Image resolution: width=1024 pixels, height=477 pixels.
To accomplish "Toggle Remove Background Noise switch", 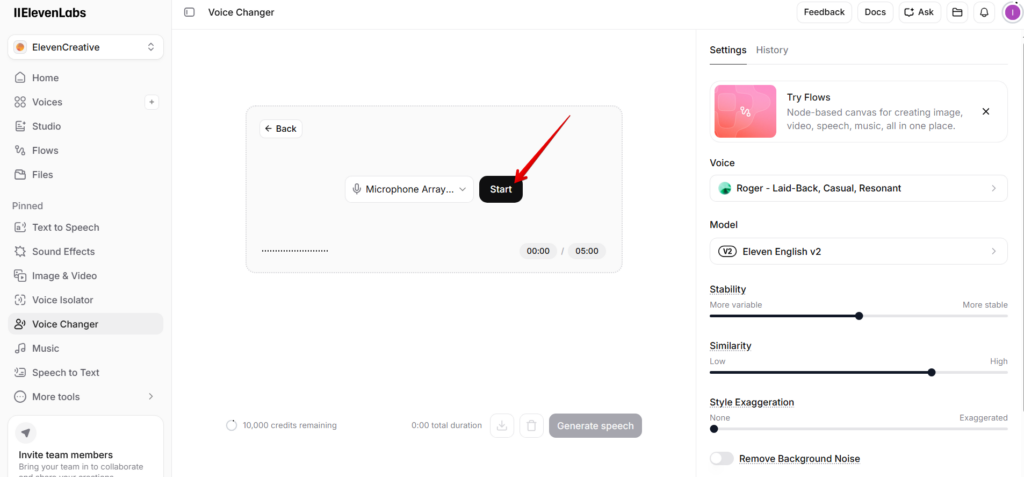I will pyautogui.click(x=722, y=459).
